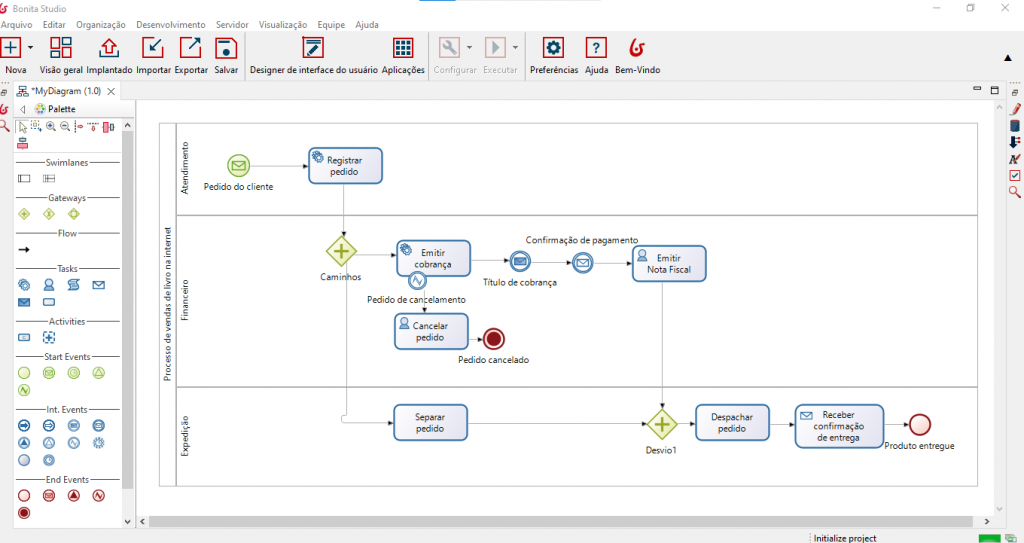Click the checkbox icon in right sidebar
Image resolution: width=1024 pixels, height=543 pixels.
coord(1015,175)
